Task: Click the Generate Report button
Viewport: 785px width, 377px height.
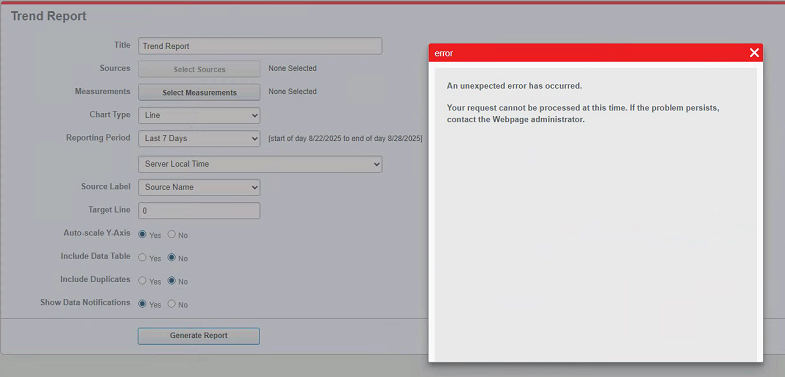Action: pyautogui.click(x=199, y=336)
